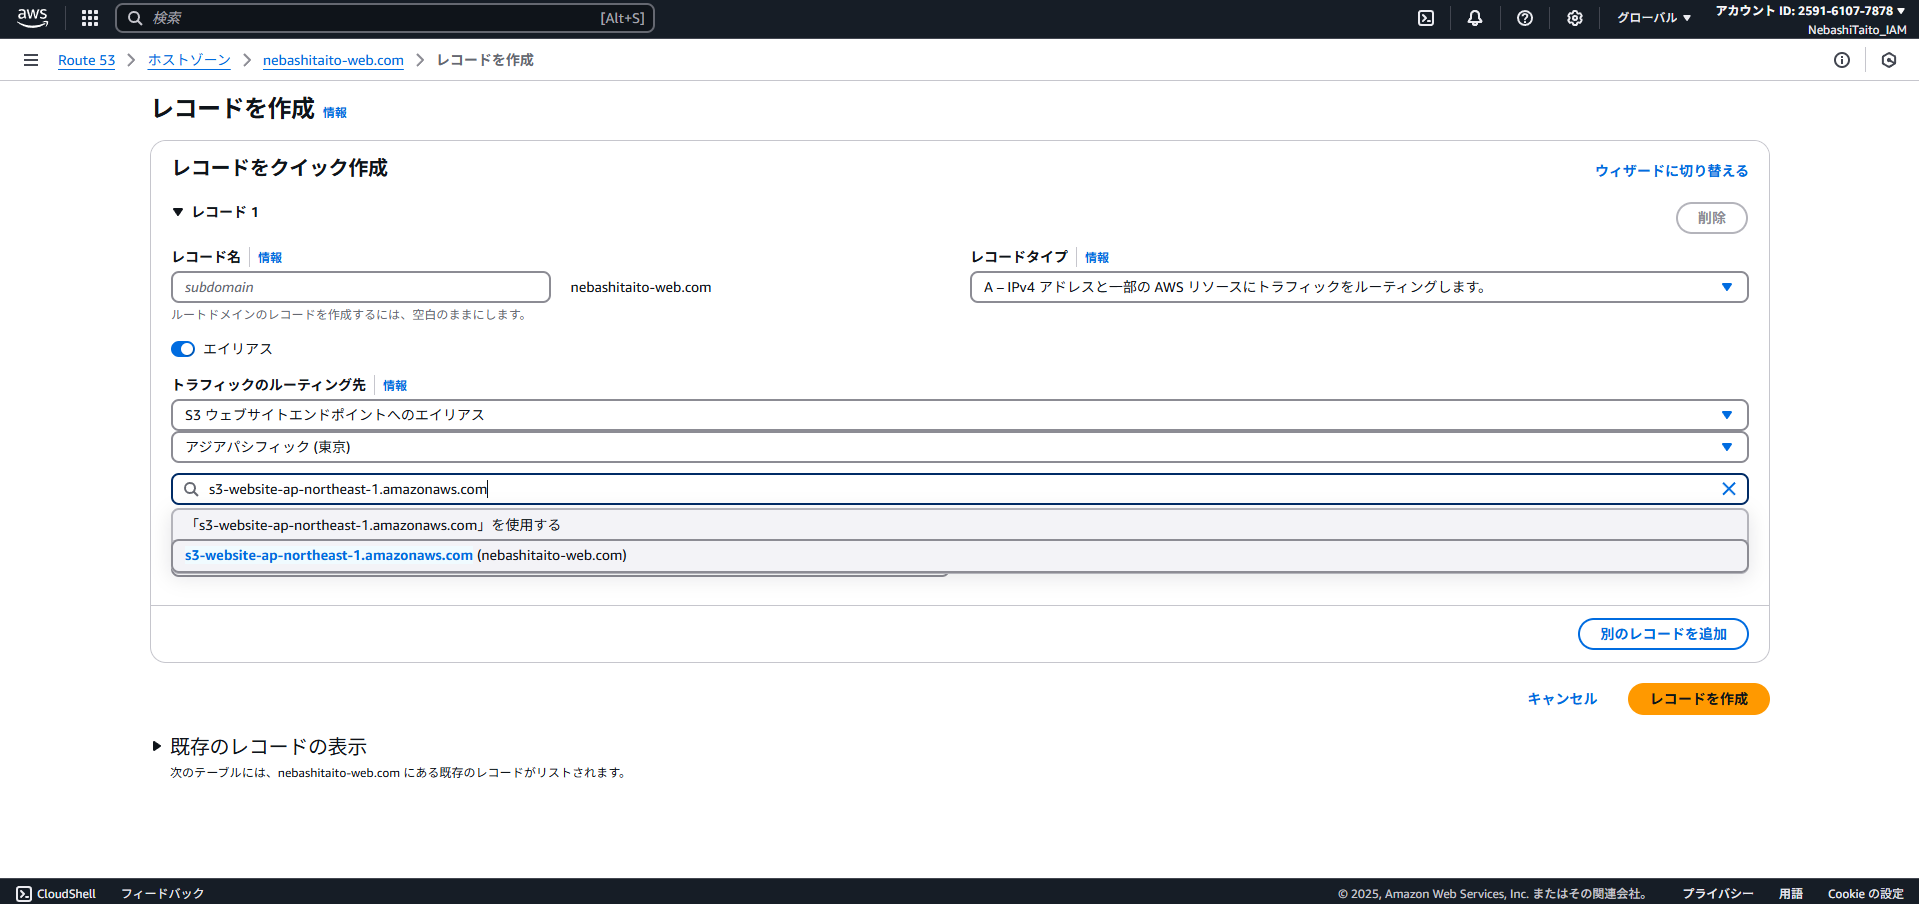Open フィードバック in the footer
Screen dimensions: 1919x904
(x=163, y=893)
